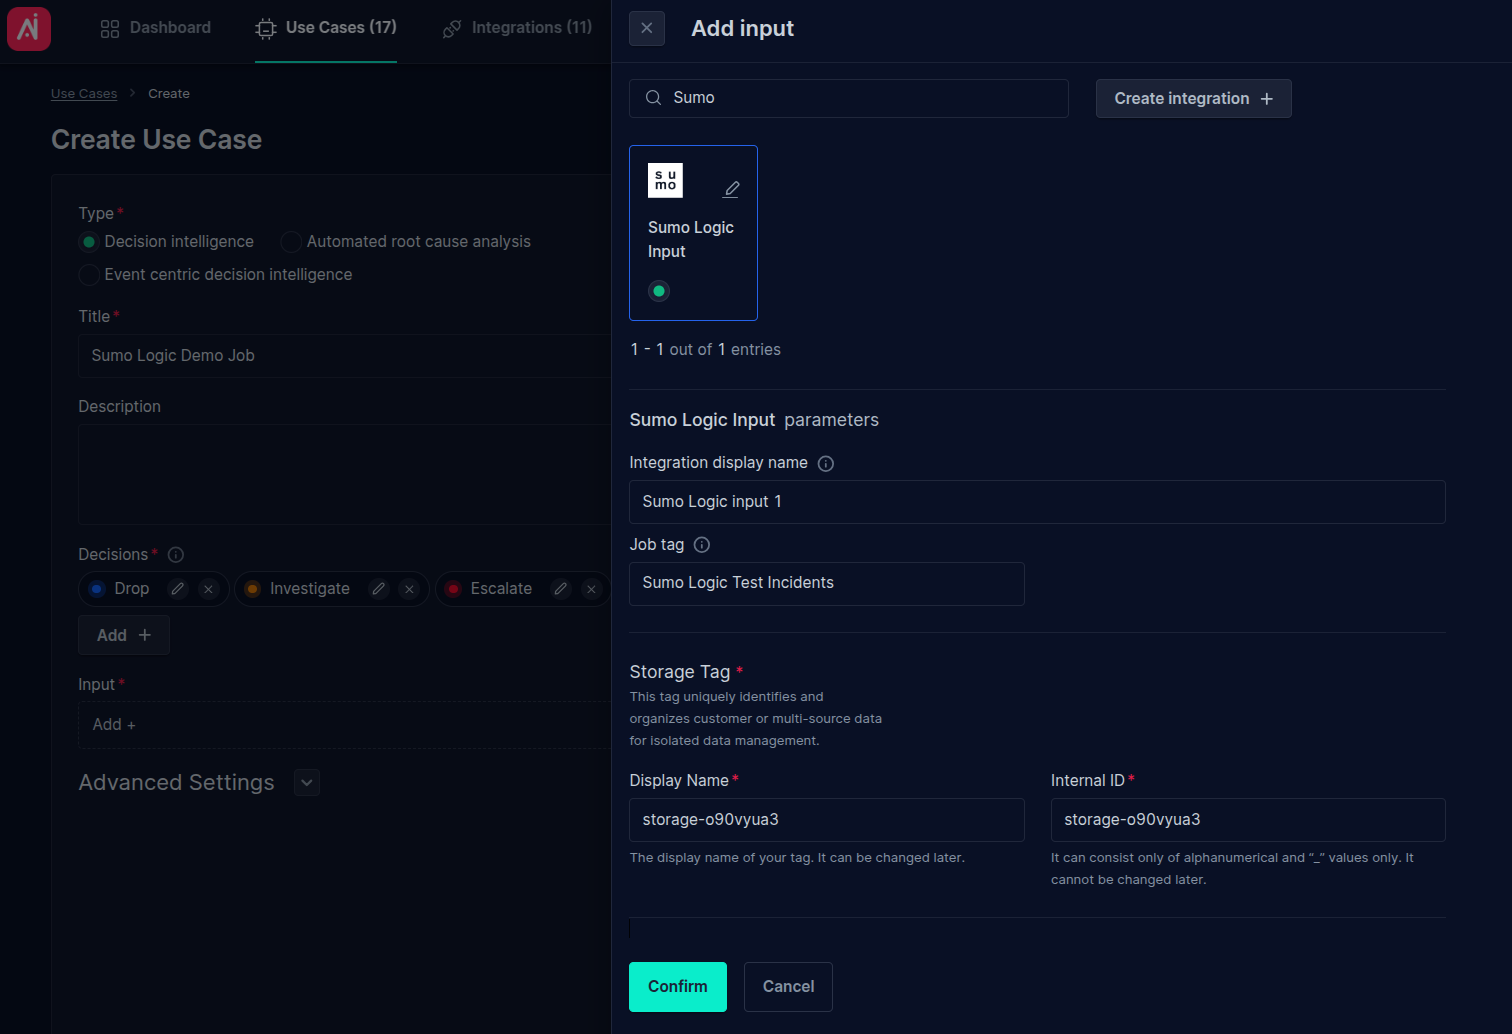The image size is (1512, 1034).
Task: Click the Create integration button
Action: pos(1193,98)
